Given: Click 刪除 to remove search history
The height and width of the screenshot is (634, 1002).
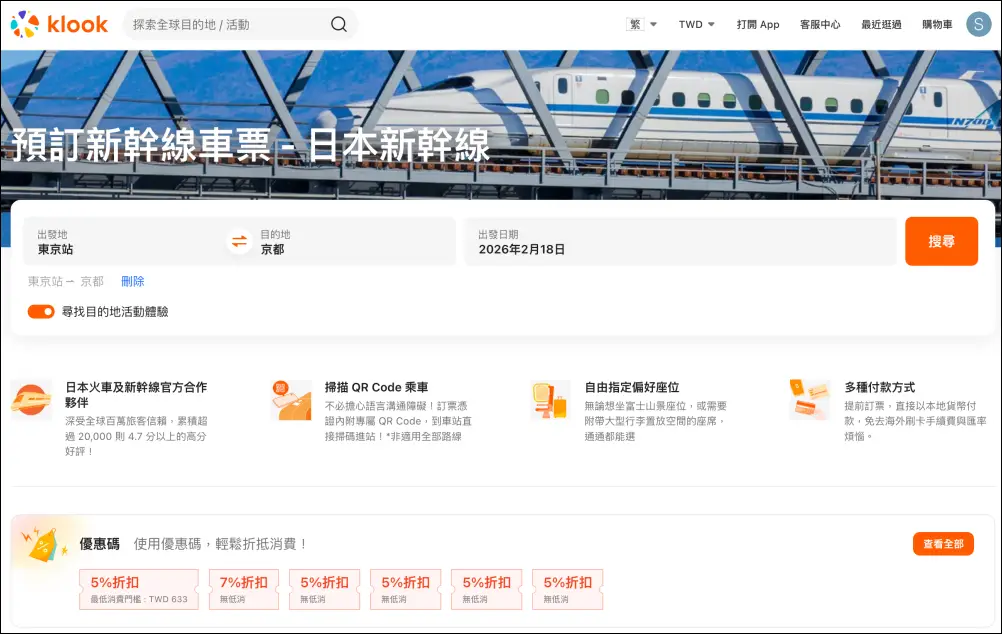Looking at the screenshot, I should tap(133, 282).
